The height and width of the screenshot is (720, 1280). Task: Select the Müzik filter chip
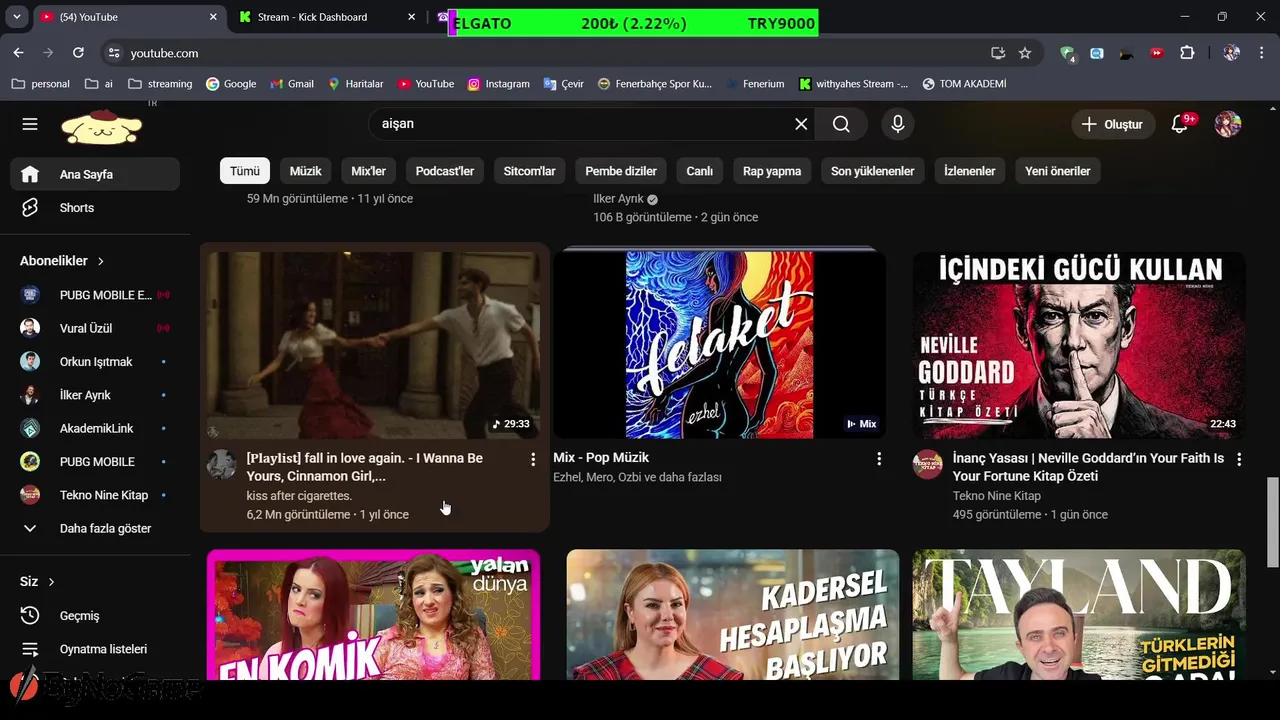306,171
